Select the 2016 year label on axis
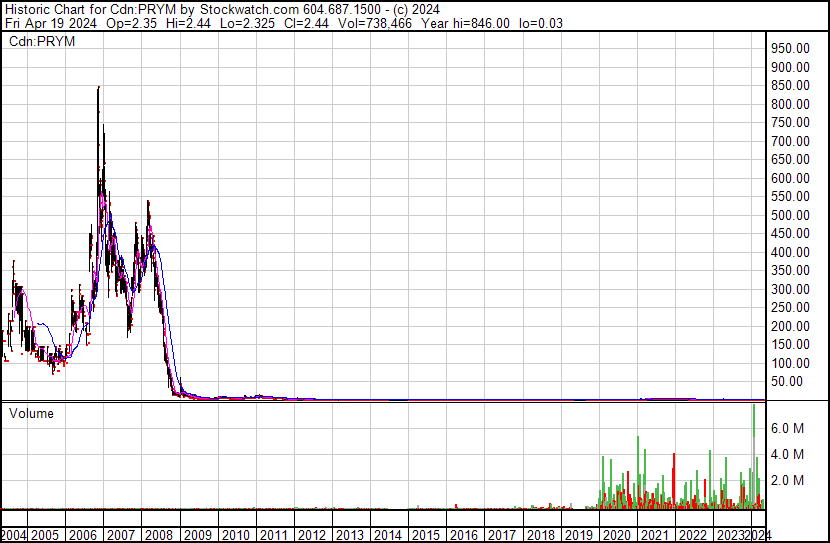This screenshot has height=543, width=830. [x=463, y=535]
